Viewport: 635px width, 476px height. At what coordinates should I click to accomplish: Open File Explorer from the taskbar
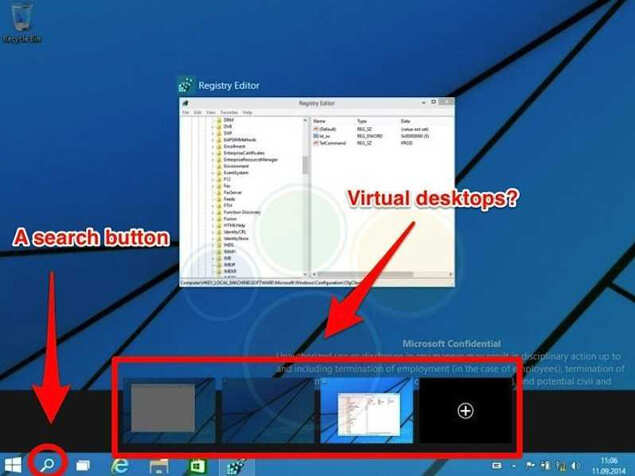click(x=158, y=465)
